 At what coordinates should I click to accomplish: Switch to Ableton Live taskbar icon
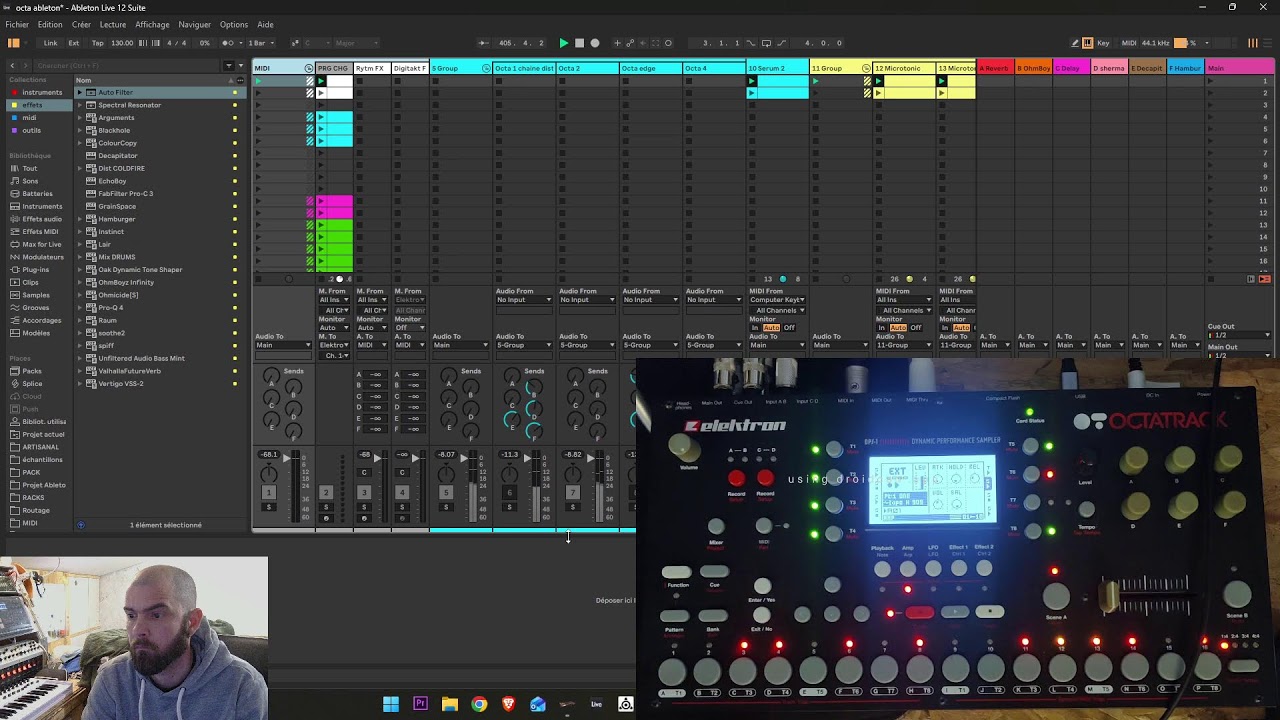tap(596, 704)
